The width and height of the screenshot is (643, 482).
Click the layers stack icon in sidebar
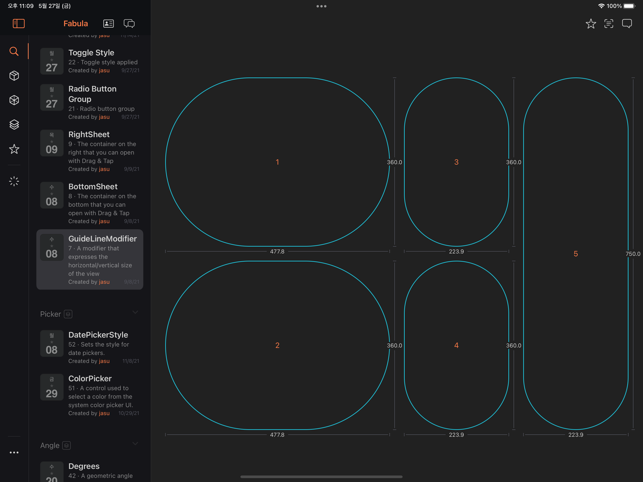coord(14,125)
